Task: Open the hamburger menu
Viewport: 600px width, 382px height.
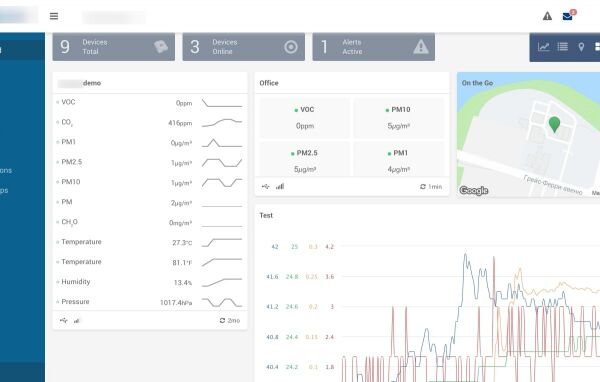Action: (54, 16)
